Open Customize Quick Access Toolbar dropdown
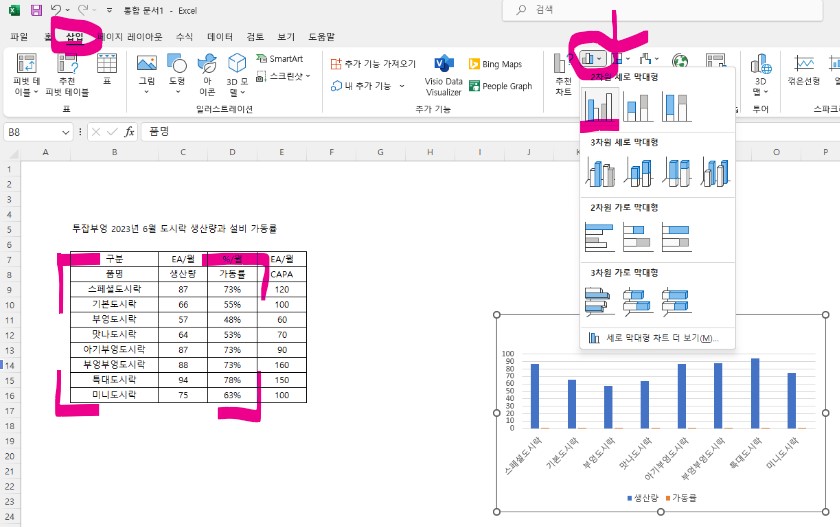Screen dimensions: 840x527 click(109, 10)
